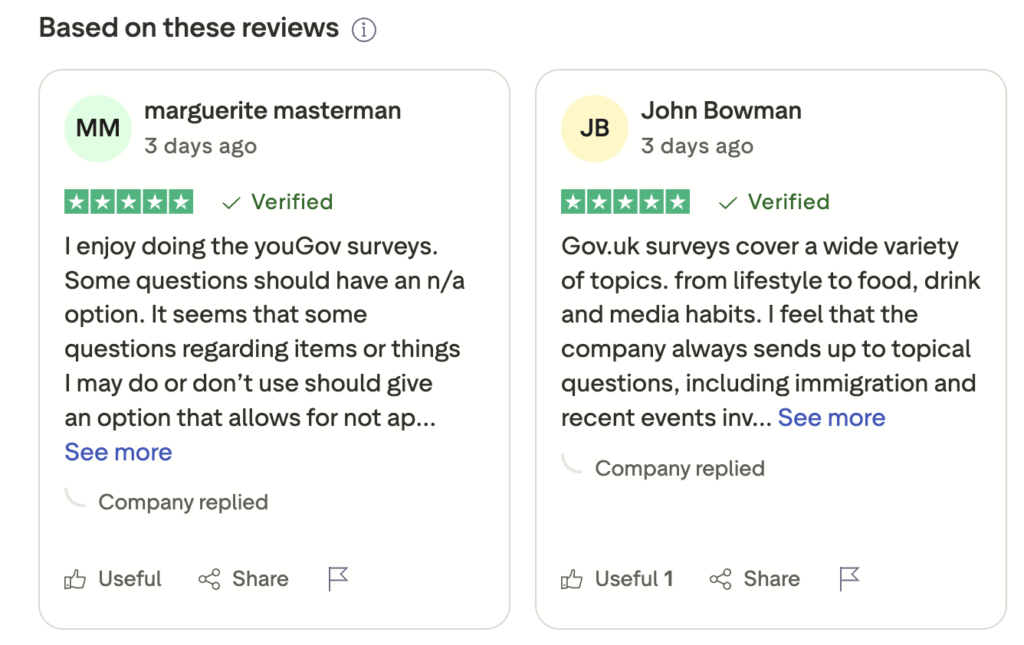This screenshot has height=645, width=1024.
Task: Open 'See more' on marguerite's review
Action: click(117, 452)
